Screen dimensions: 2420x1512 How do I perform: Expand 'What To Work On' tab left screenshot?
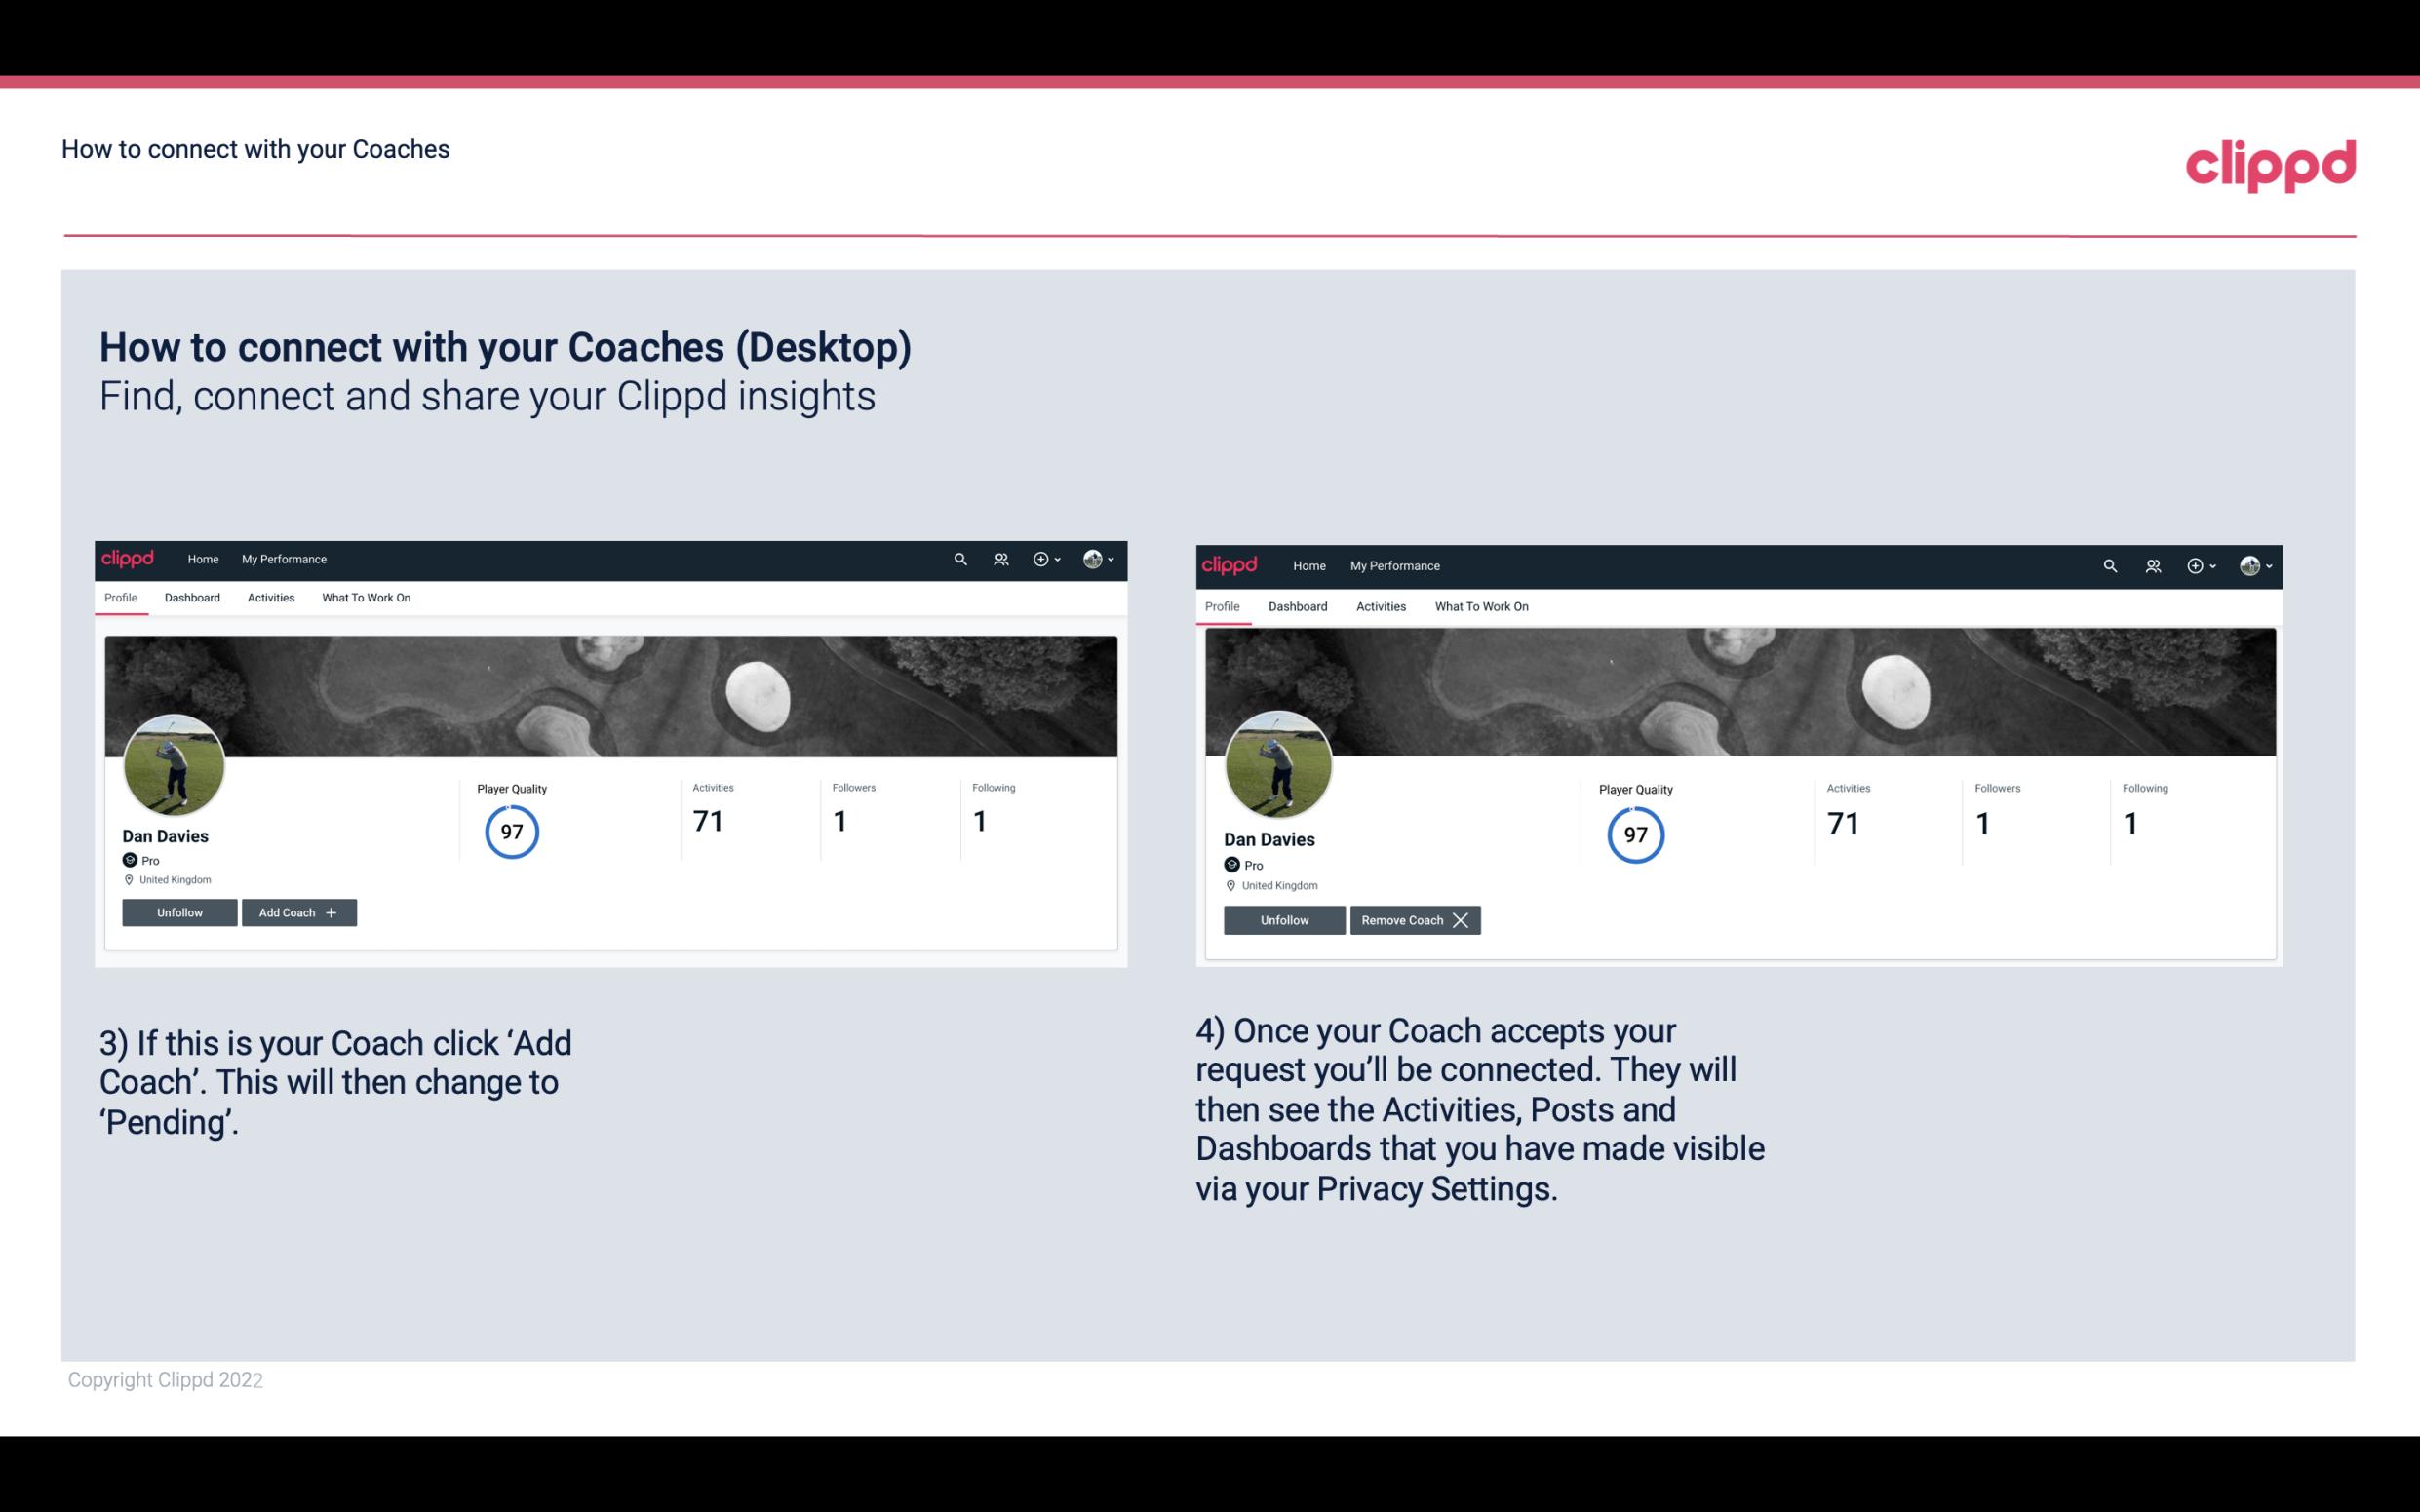click(x=364, y=596)
